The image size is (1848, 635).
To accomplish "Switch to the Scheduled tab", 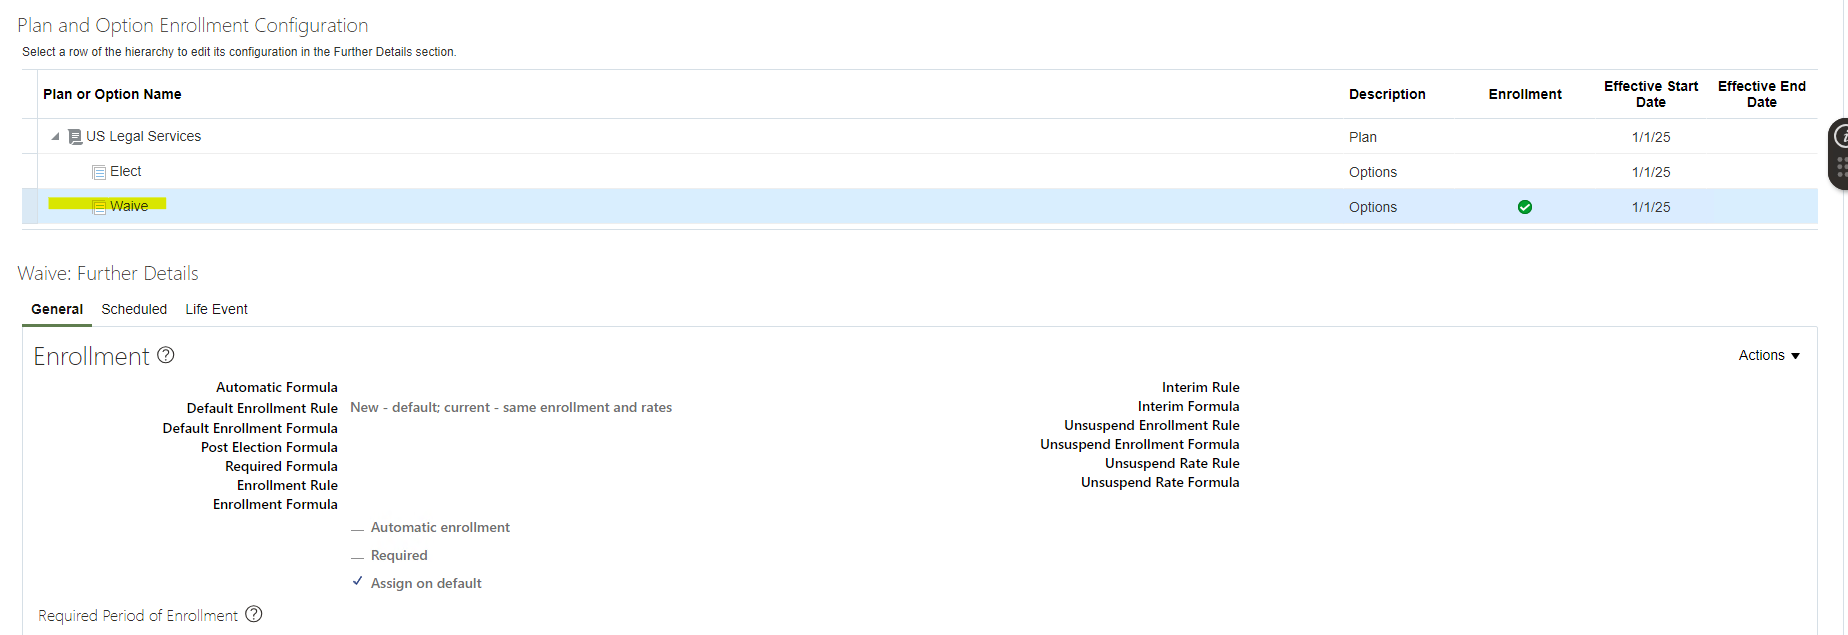I will pyautogui.click(x=134, y=309).
